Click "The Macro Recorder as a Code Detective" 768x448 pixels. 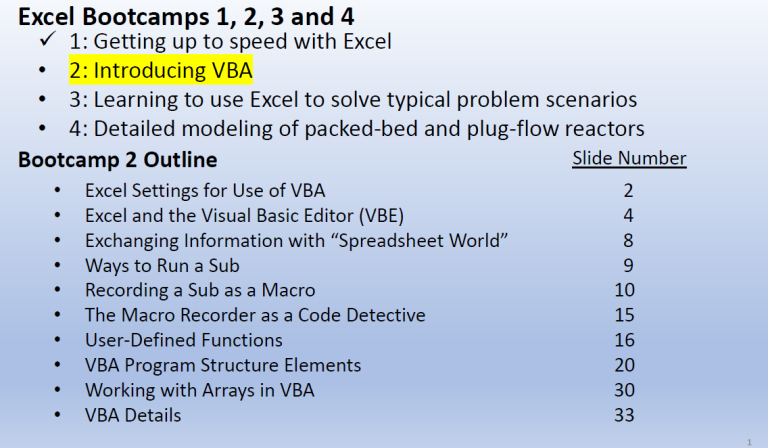pos(255,315)
